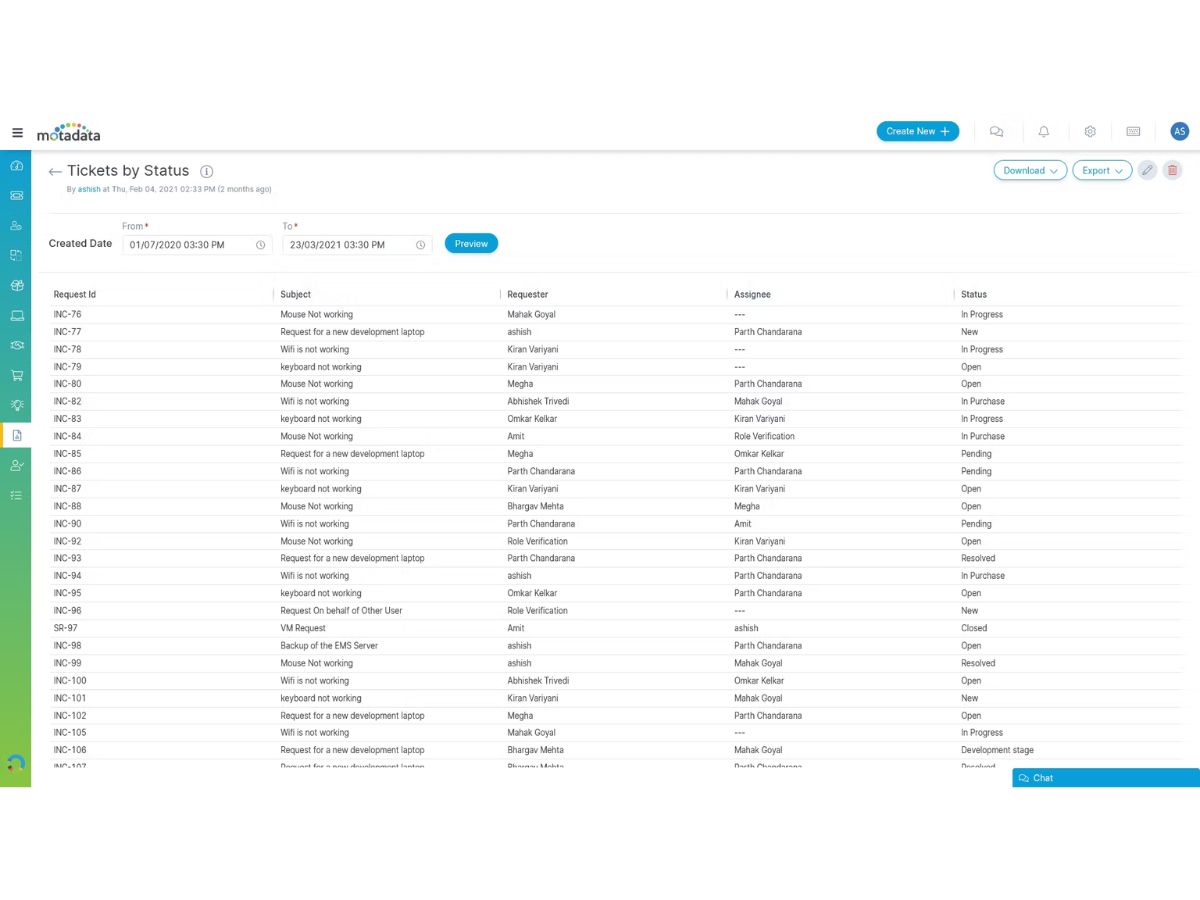Click the To date input field
The image size is (1200, 900).
tap(357, 245)
